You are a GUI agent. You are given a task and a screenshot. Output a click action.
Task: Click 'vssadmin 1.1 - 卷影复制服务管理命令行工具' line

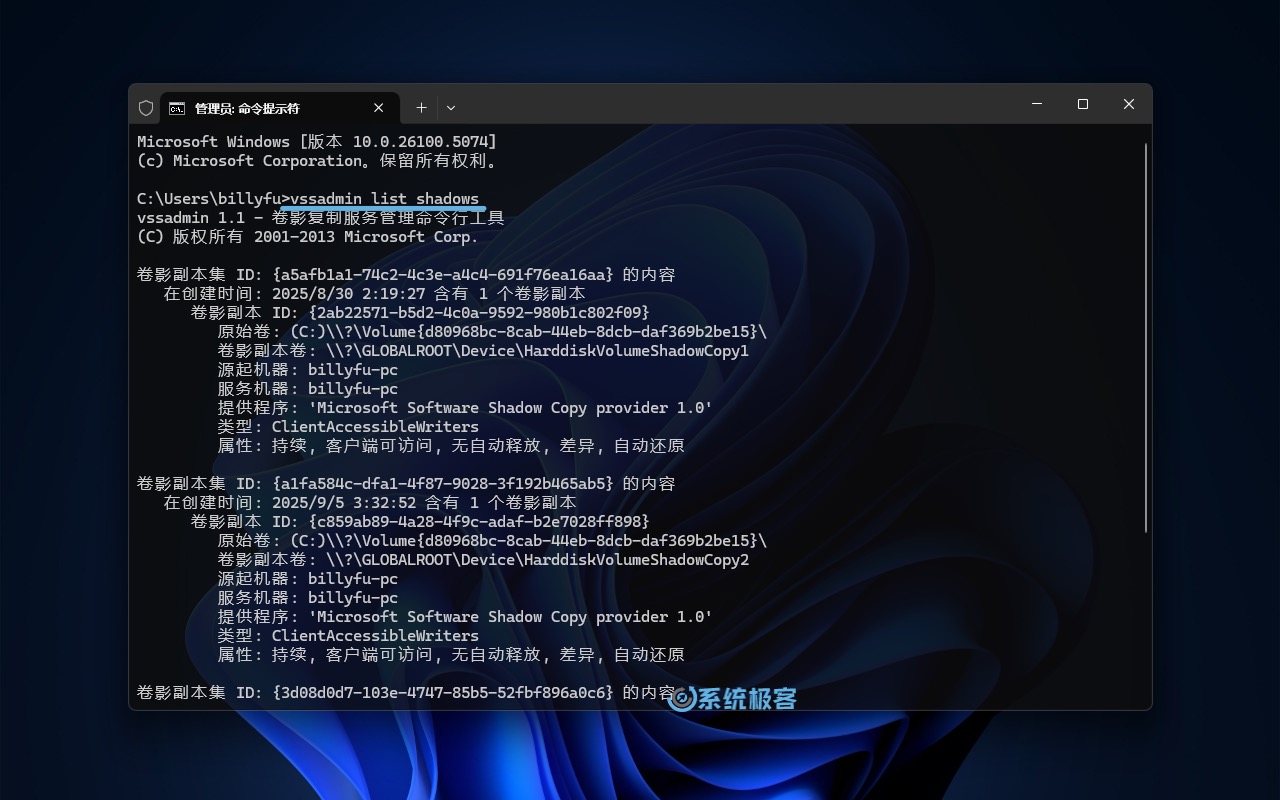321,218
